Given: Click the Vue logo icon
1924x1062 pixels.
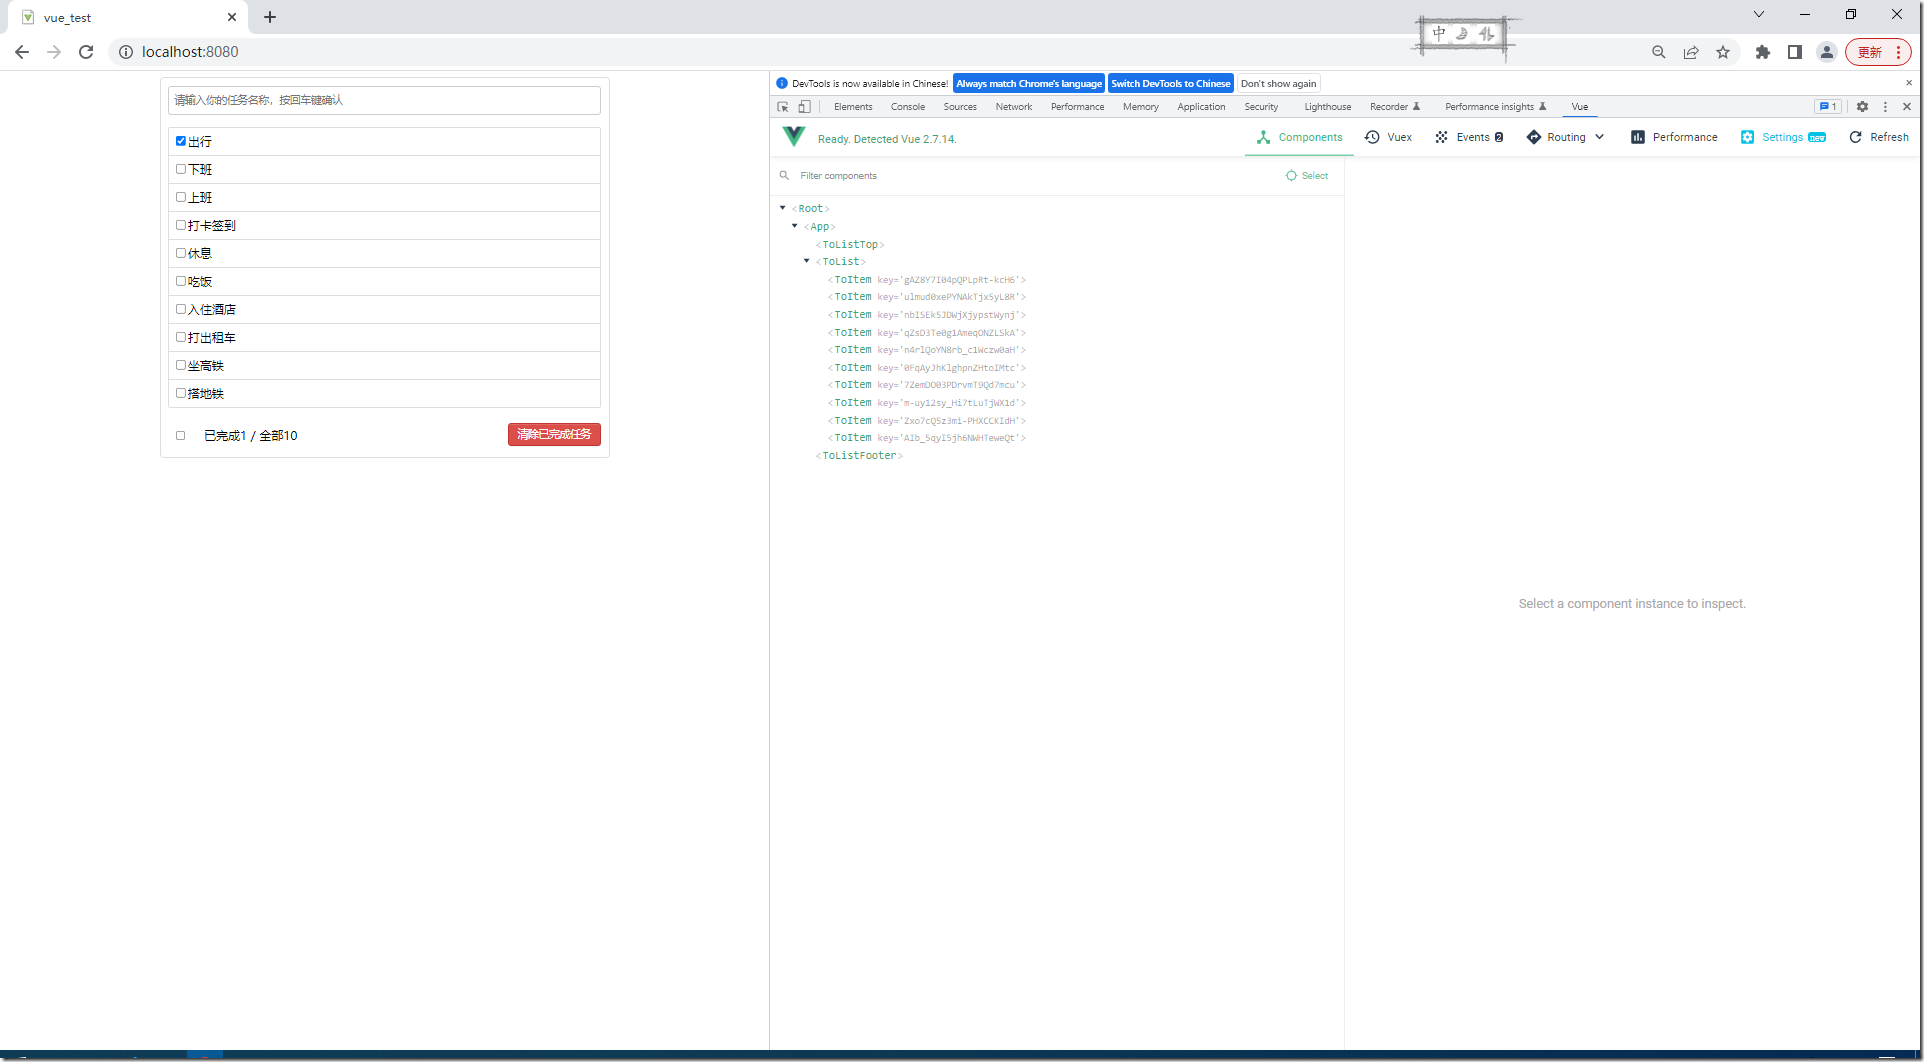Looking at the screenshot, I should 794,137.
